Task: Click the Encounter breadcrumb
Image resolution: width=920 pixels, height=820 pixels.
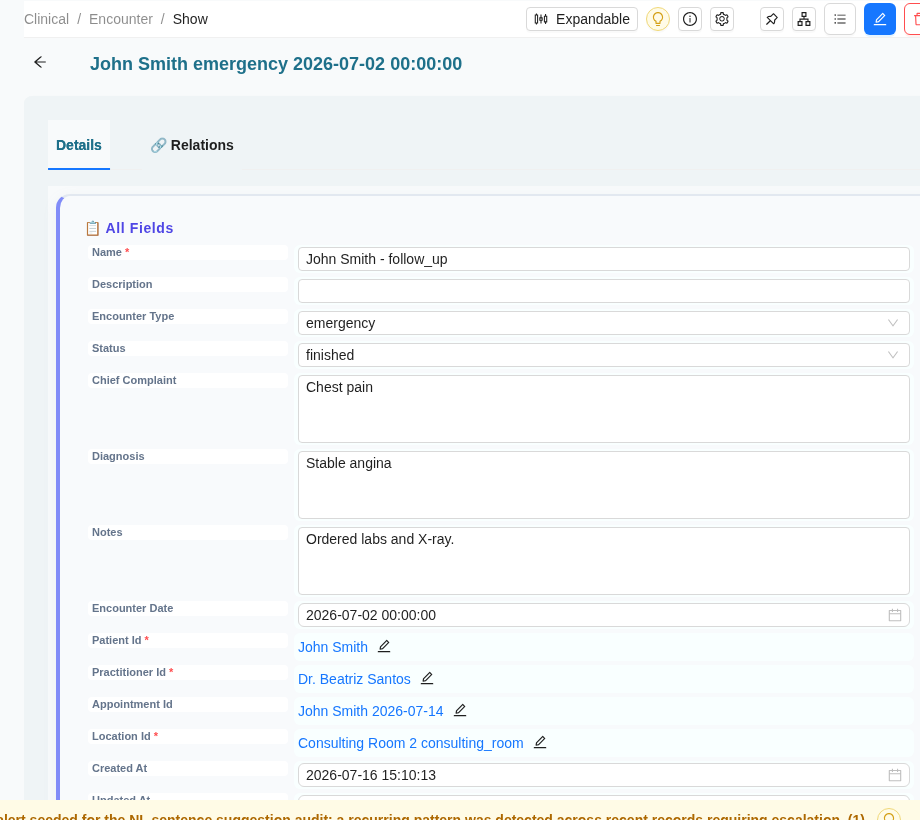Action: [121, 19]
